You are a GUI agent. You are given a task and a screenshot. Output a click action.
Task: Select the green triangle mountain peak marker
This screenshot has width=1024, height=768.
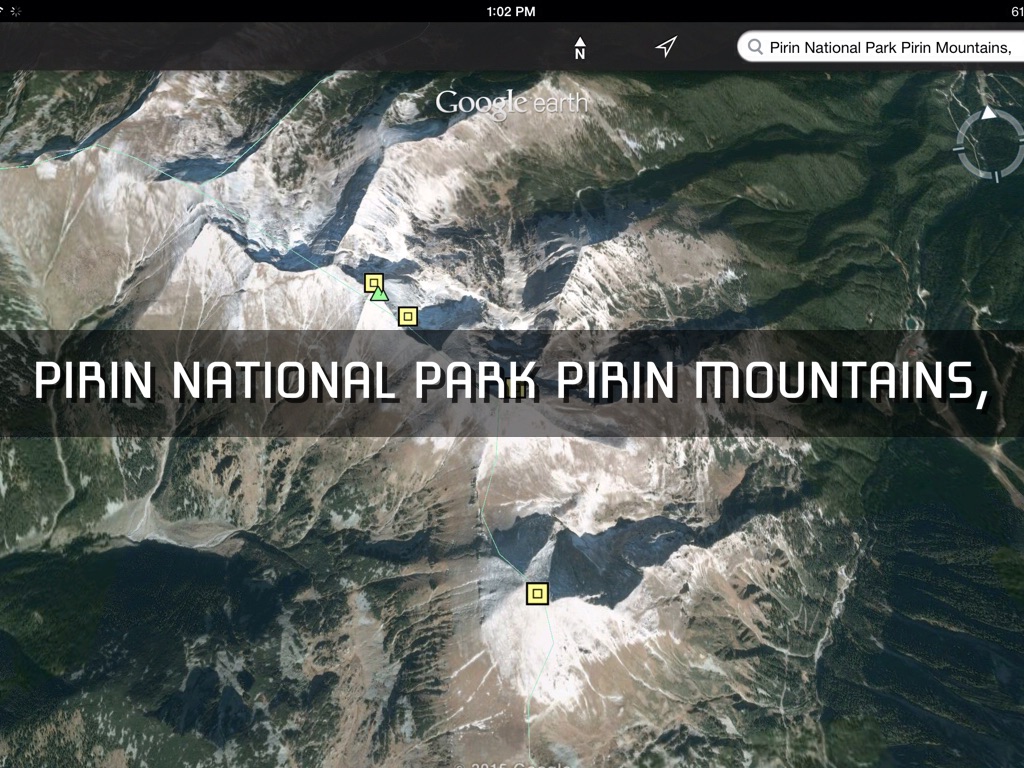pos(379,293)
